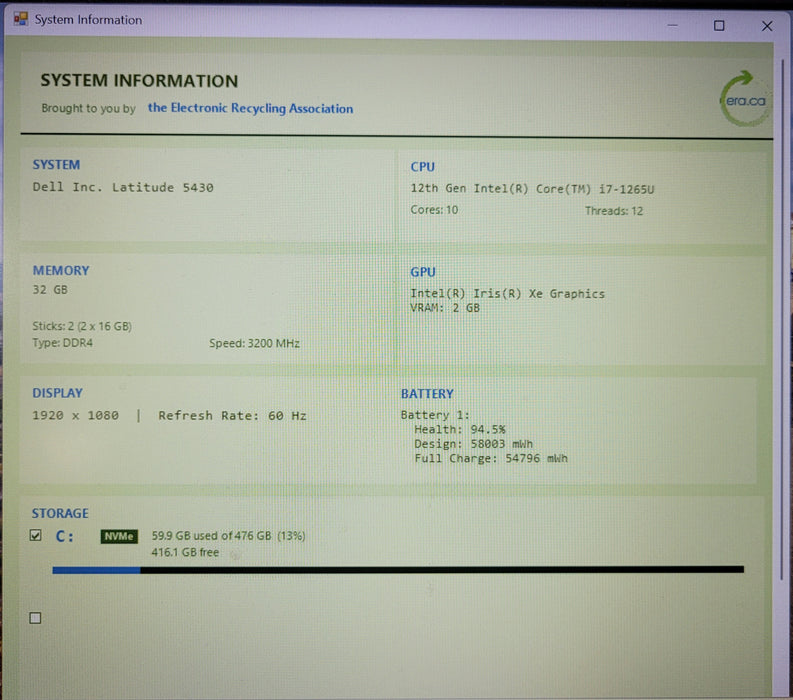793x700 pixels.
Task: Close the System Information window
Action: click(x=767, y=26)
